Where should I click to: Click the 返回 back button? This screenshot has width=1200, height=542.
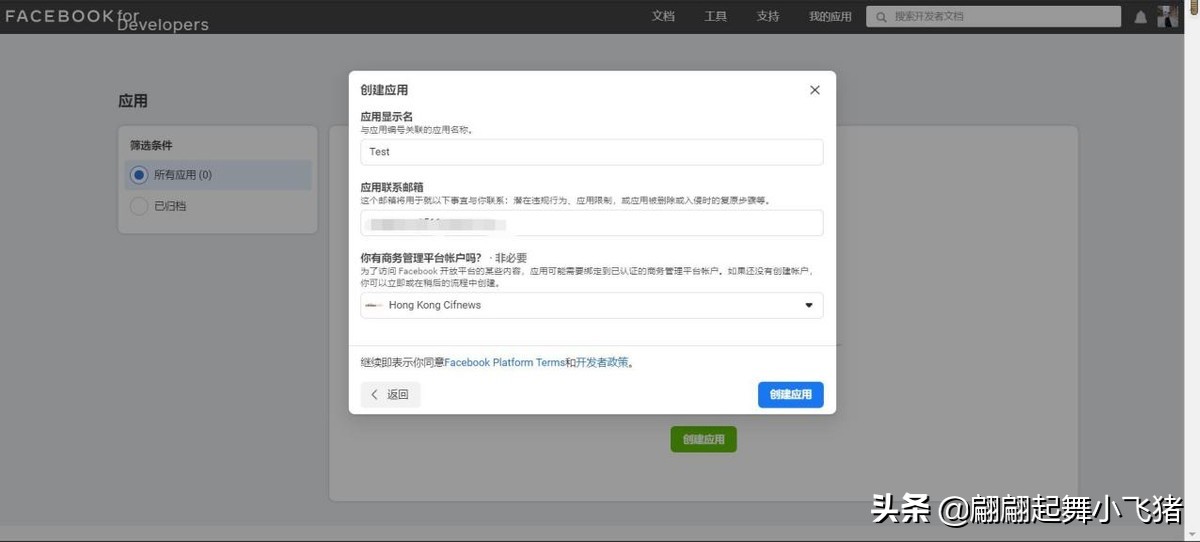(x=391, y=395)
